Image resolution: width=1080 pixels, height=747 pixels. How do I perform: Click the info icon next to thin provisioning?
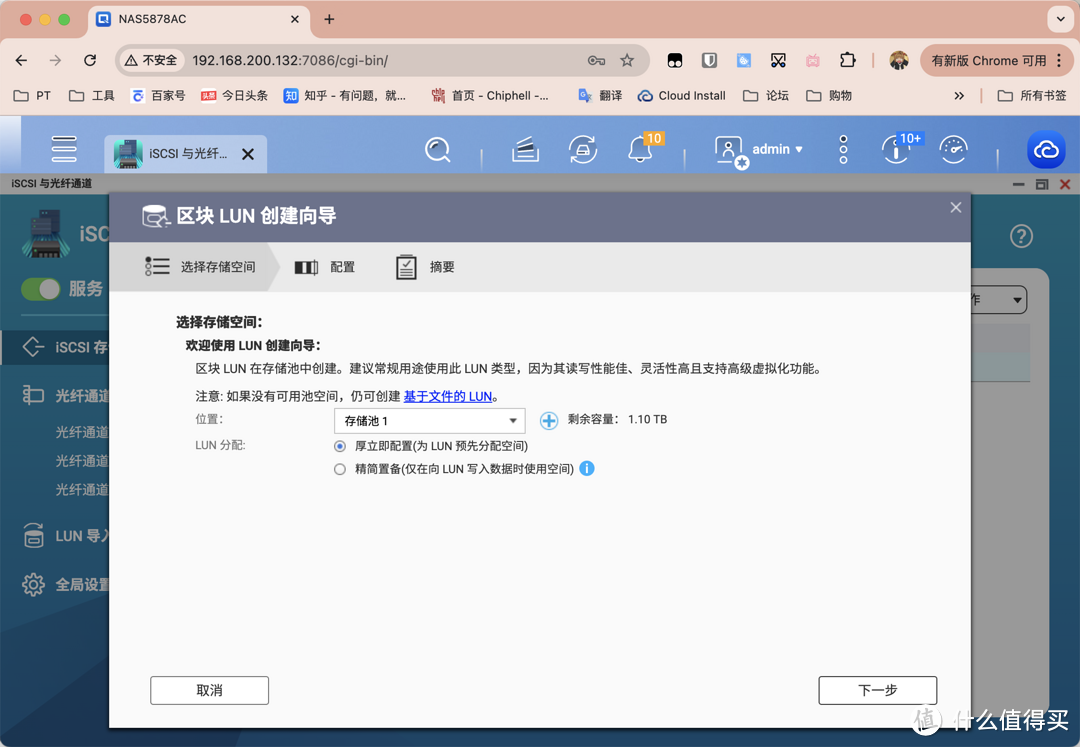pos(587,468)
